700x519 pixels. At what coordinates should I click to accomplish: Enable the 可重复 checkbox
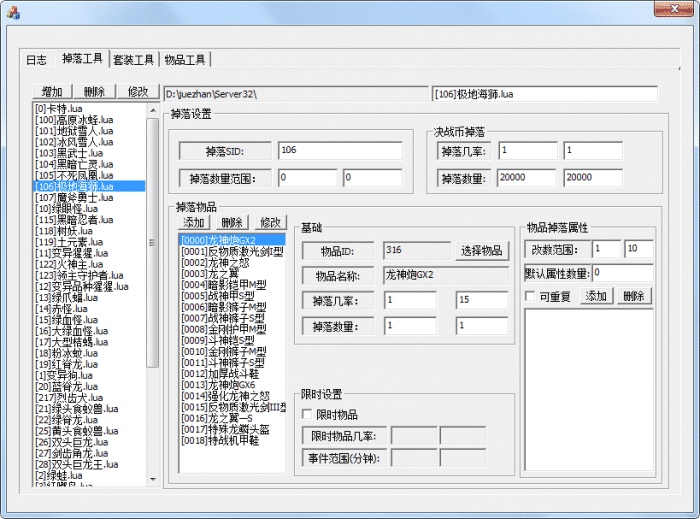pos(530,297)
